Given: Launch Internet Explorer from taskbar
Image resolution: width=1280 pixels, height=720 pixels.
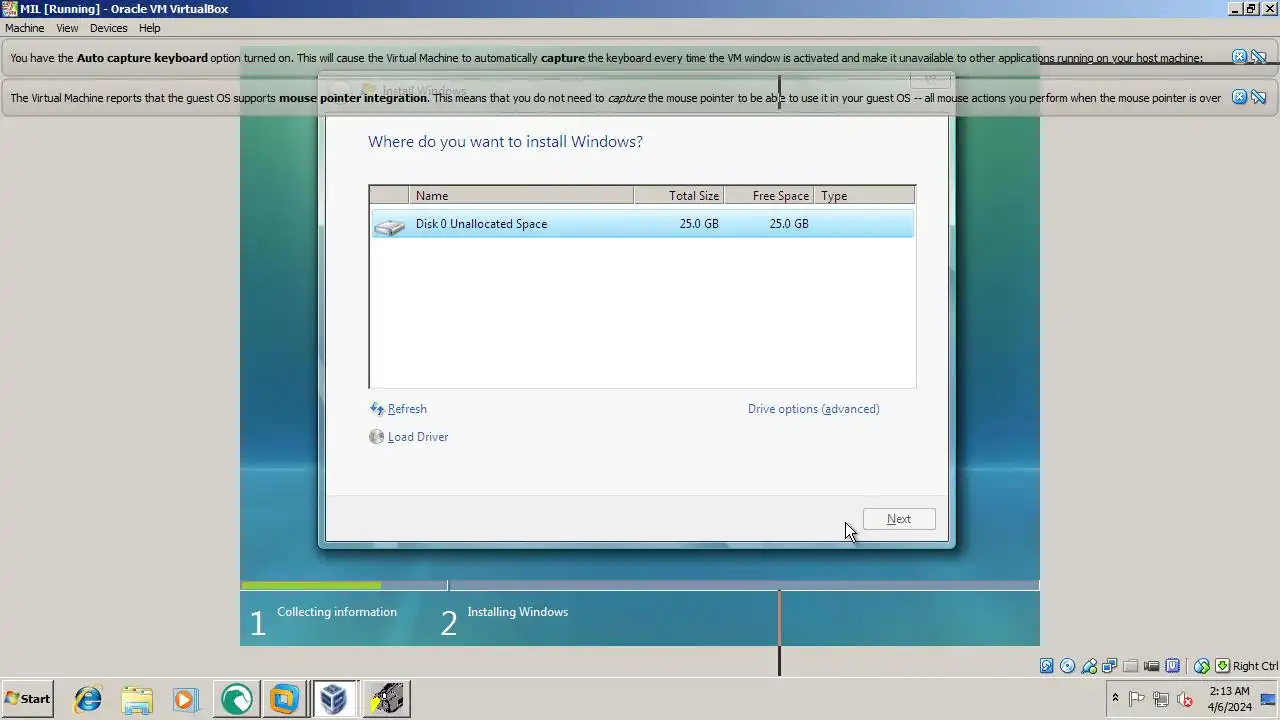Looking at the screenshot, I should (88, 699).
